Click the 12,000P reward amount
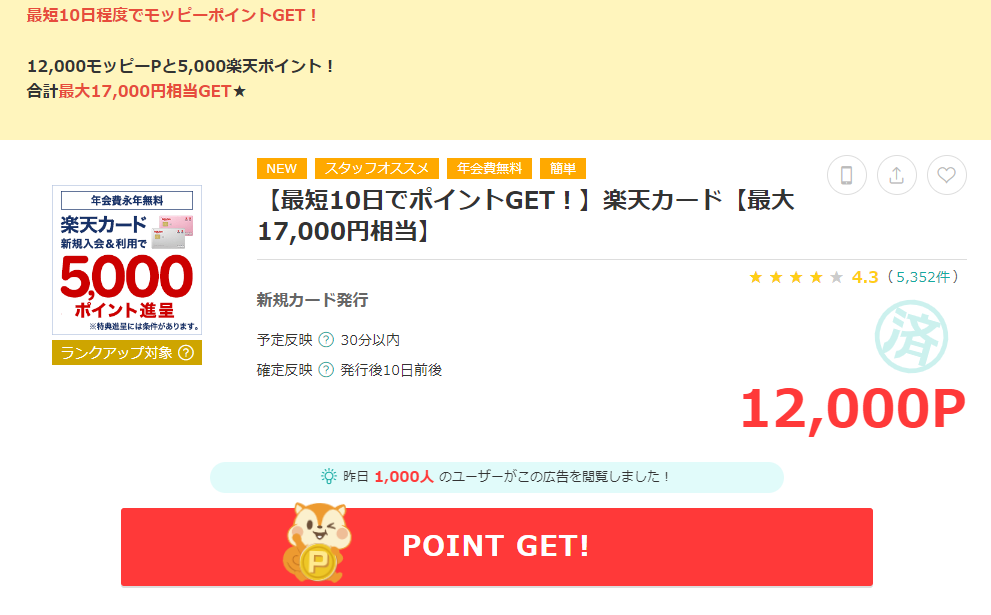 click(x=853, y=409)
